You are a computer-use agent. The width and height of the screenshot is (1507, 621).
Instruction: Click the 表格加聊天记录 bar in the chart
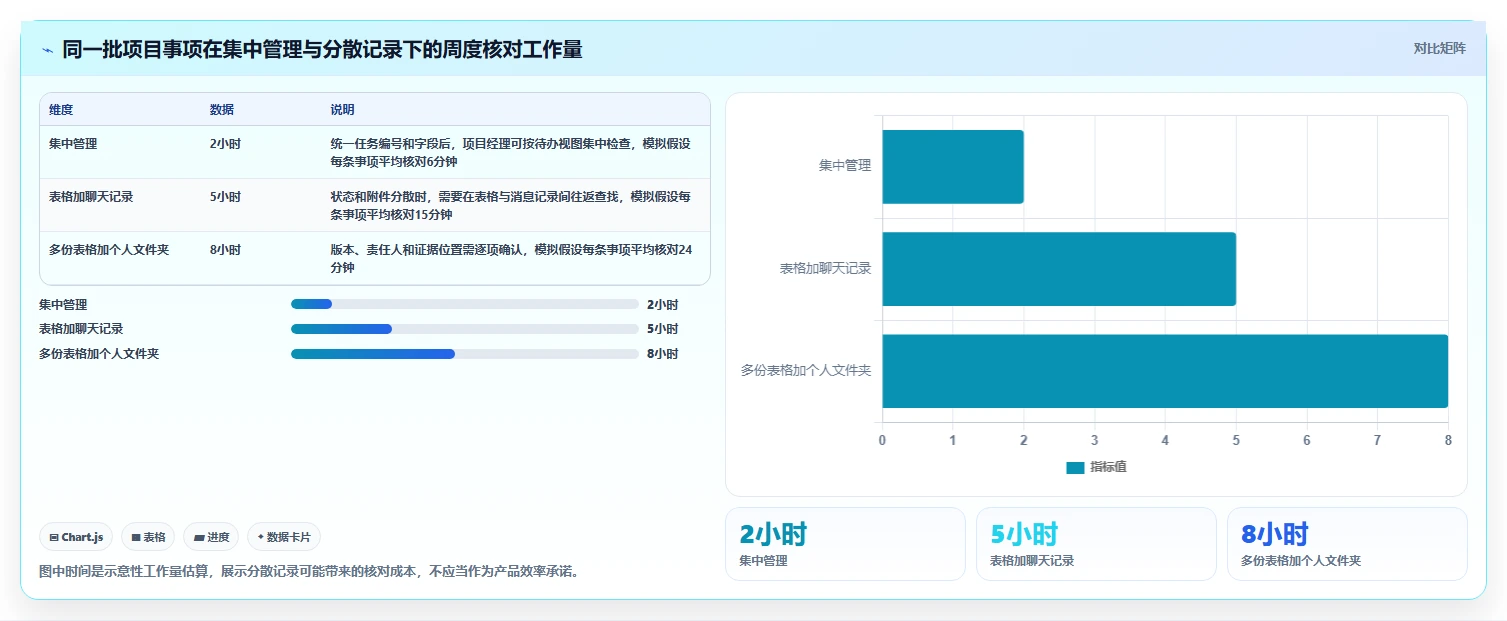click(x=1059, y=269)
